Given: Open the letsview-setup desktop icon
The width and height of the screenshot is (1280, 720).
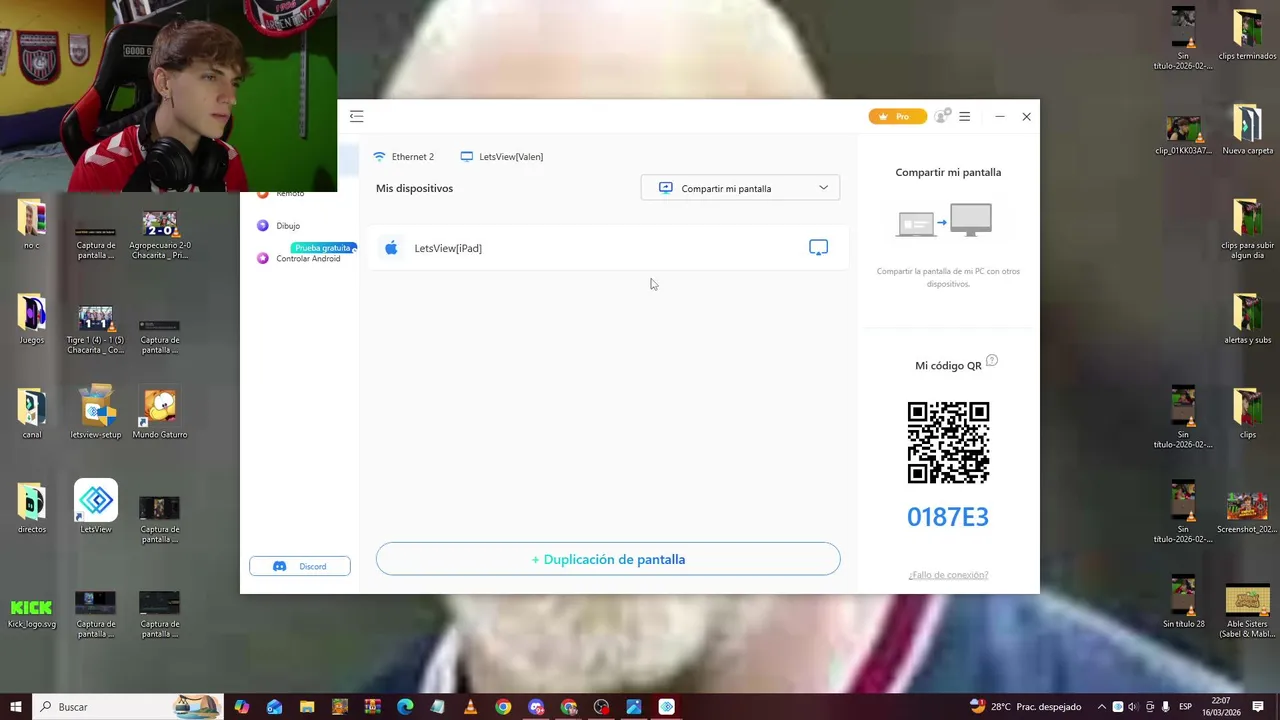Looking at the screenshot, I should tap(96, 413).
